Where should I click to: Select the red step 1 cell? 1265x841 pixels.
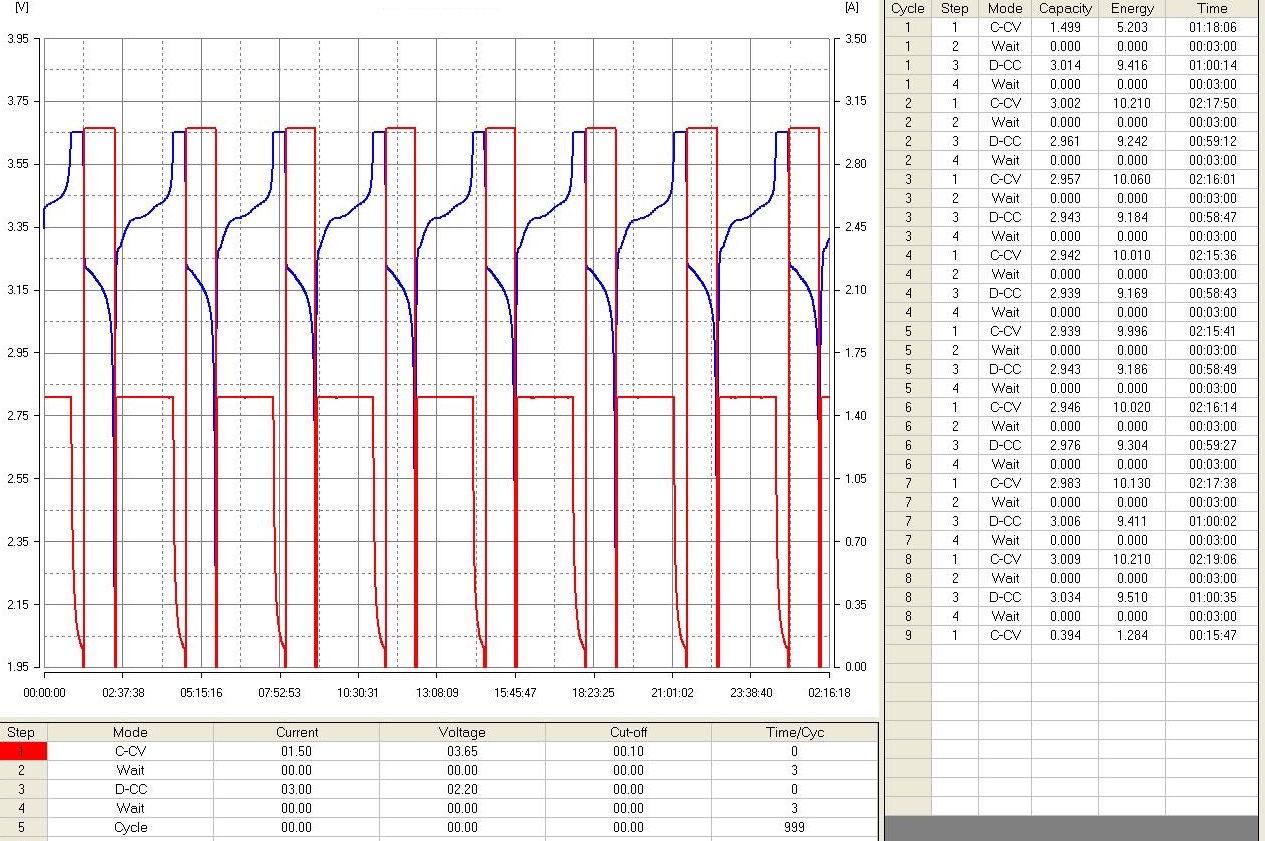[x=24, y=751]
